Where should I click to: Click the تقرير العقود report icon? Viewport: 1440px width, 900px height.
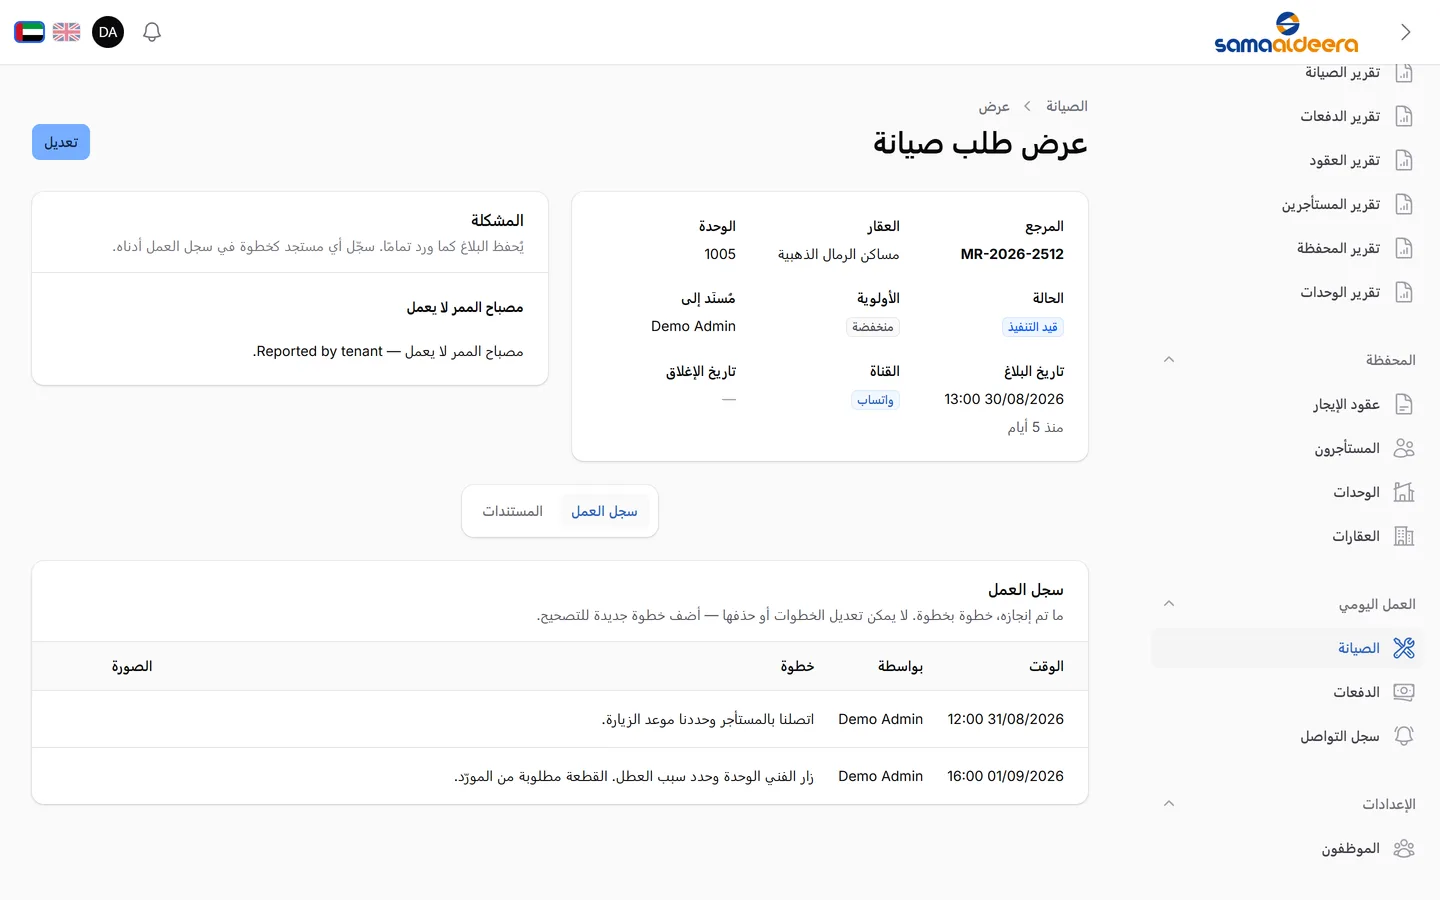[x=1404, y=160]
